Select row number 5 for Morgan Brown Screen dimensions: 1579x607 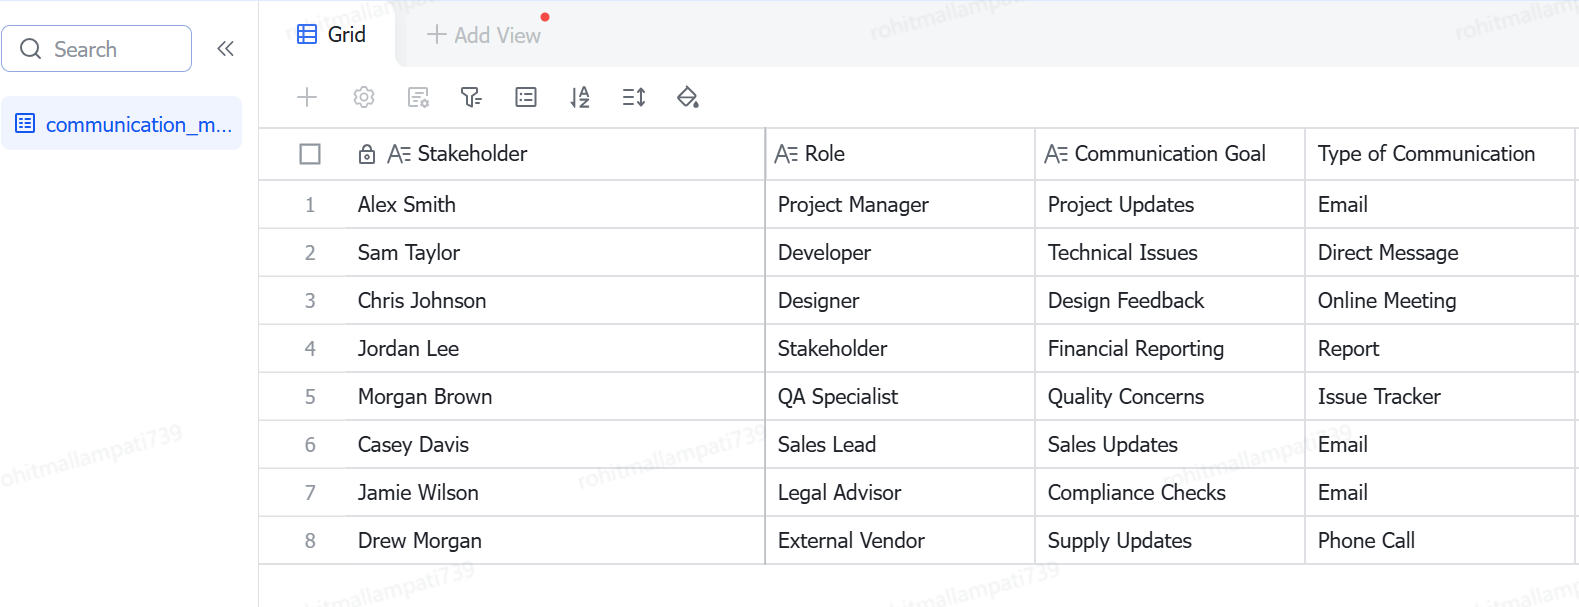[x=310, y=397]
